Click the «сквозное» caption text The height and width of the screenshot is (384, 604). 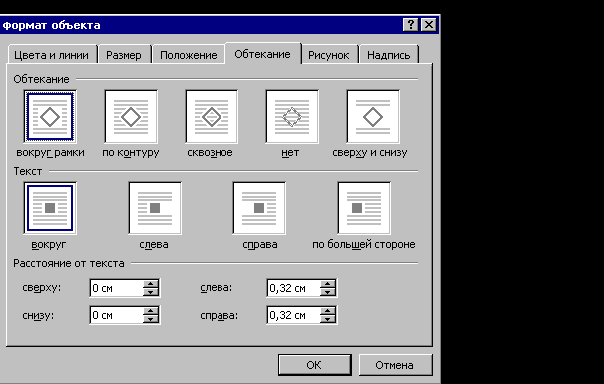click(x=210, y=153)
